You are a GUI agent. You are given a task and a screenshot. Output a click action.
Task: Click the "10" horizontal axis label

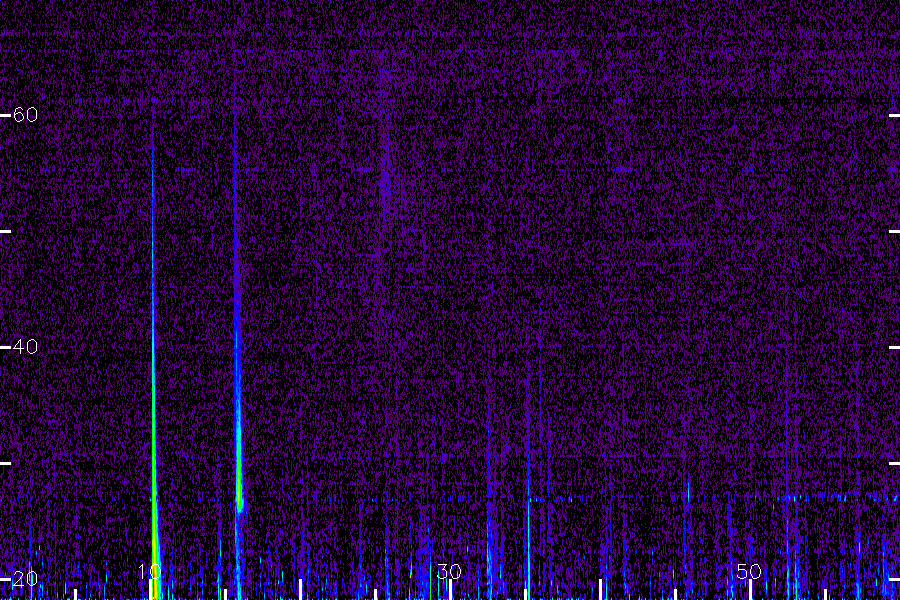pos(149,571)
